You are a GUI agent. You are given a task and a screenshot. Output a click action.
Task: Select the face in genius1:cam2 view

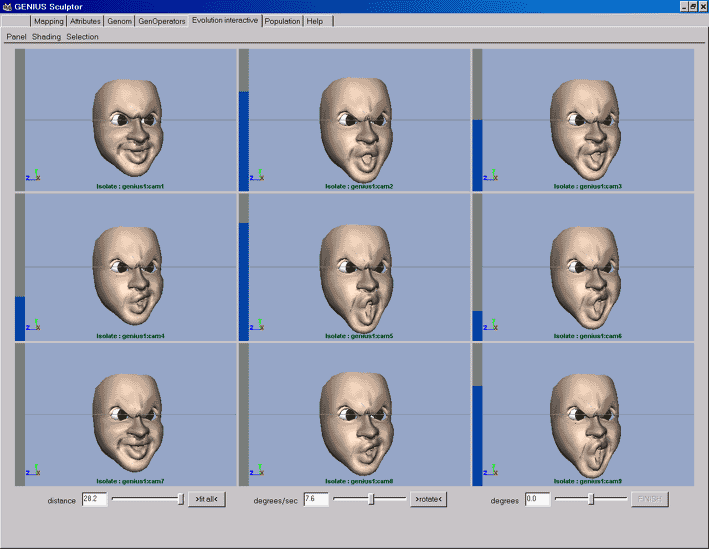[357, 129]
